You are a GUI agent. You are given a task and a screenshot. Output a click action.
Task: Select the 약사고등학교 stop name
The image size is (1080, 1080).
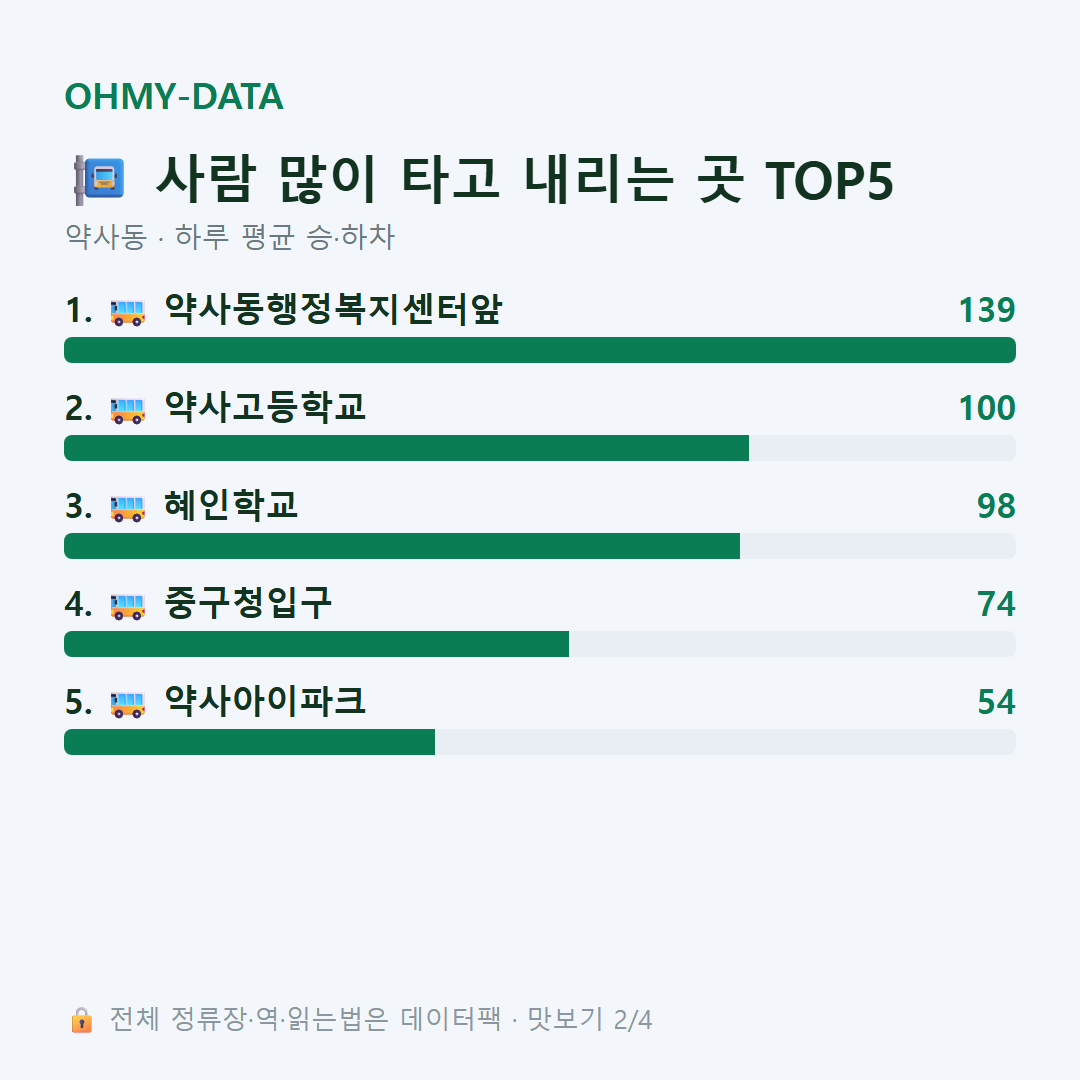(x=264, y=407)
